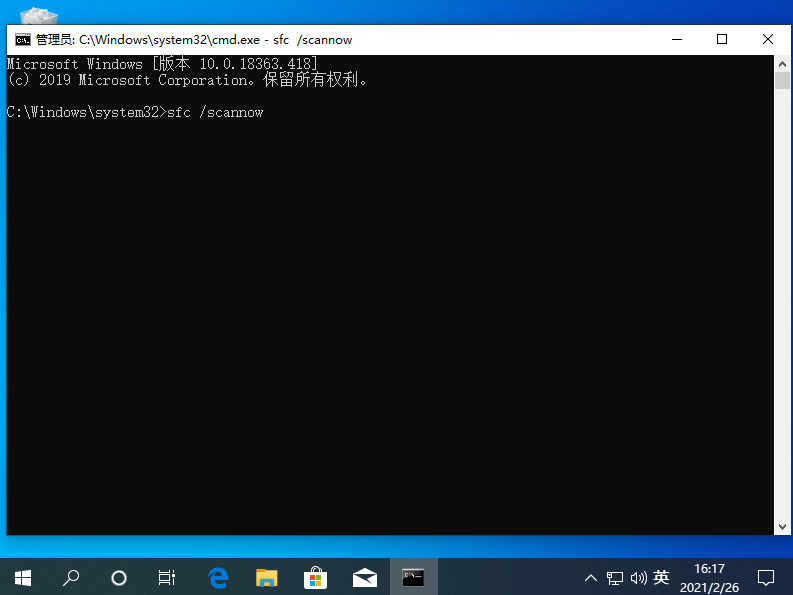This screenshot has height=595, width=793.
Task: Open the volume control tray icon
Action: [x=638, y=578]
